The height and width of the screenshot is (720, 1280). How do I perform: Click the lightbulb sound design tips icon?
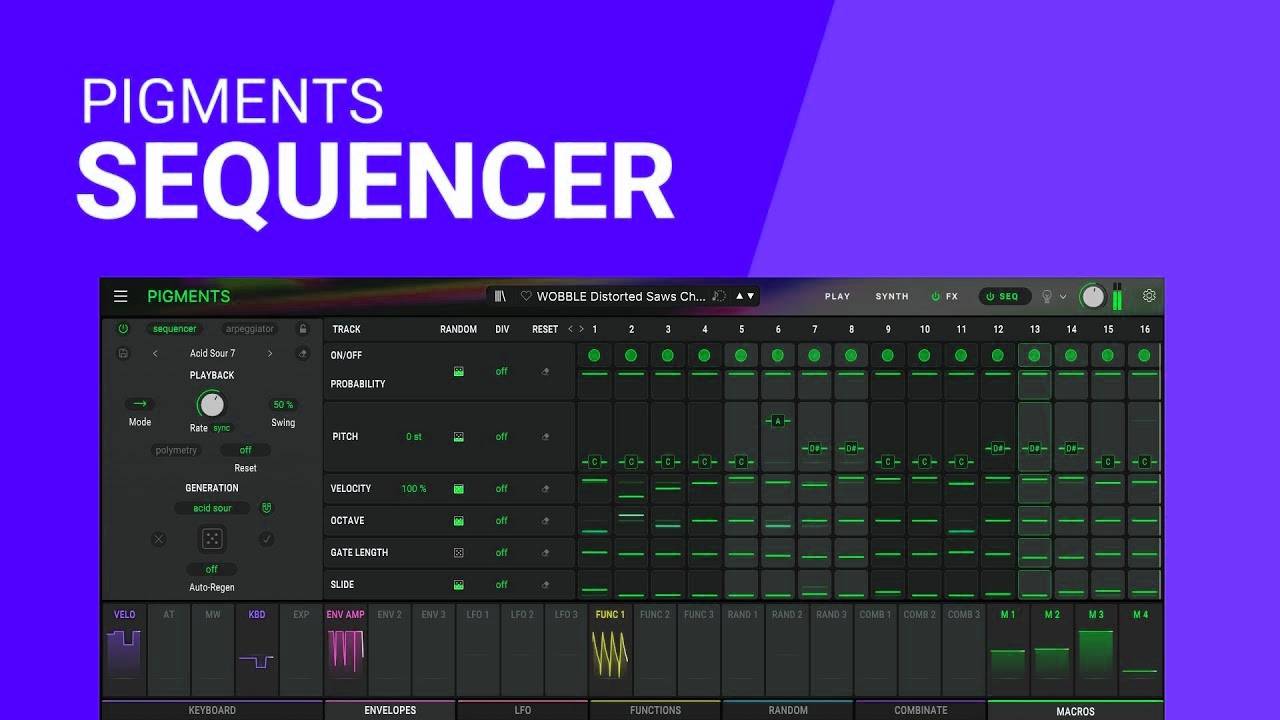(x=1047, y=297)
